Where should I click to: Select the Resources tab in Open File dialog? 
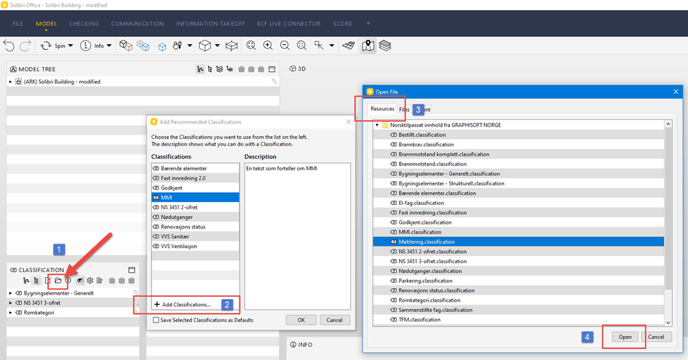click(382, 109)
